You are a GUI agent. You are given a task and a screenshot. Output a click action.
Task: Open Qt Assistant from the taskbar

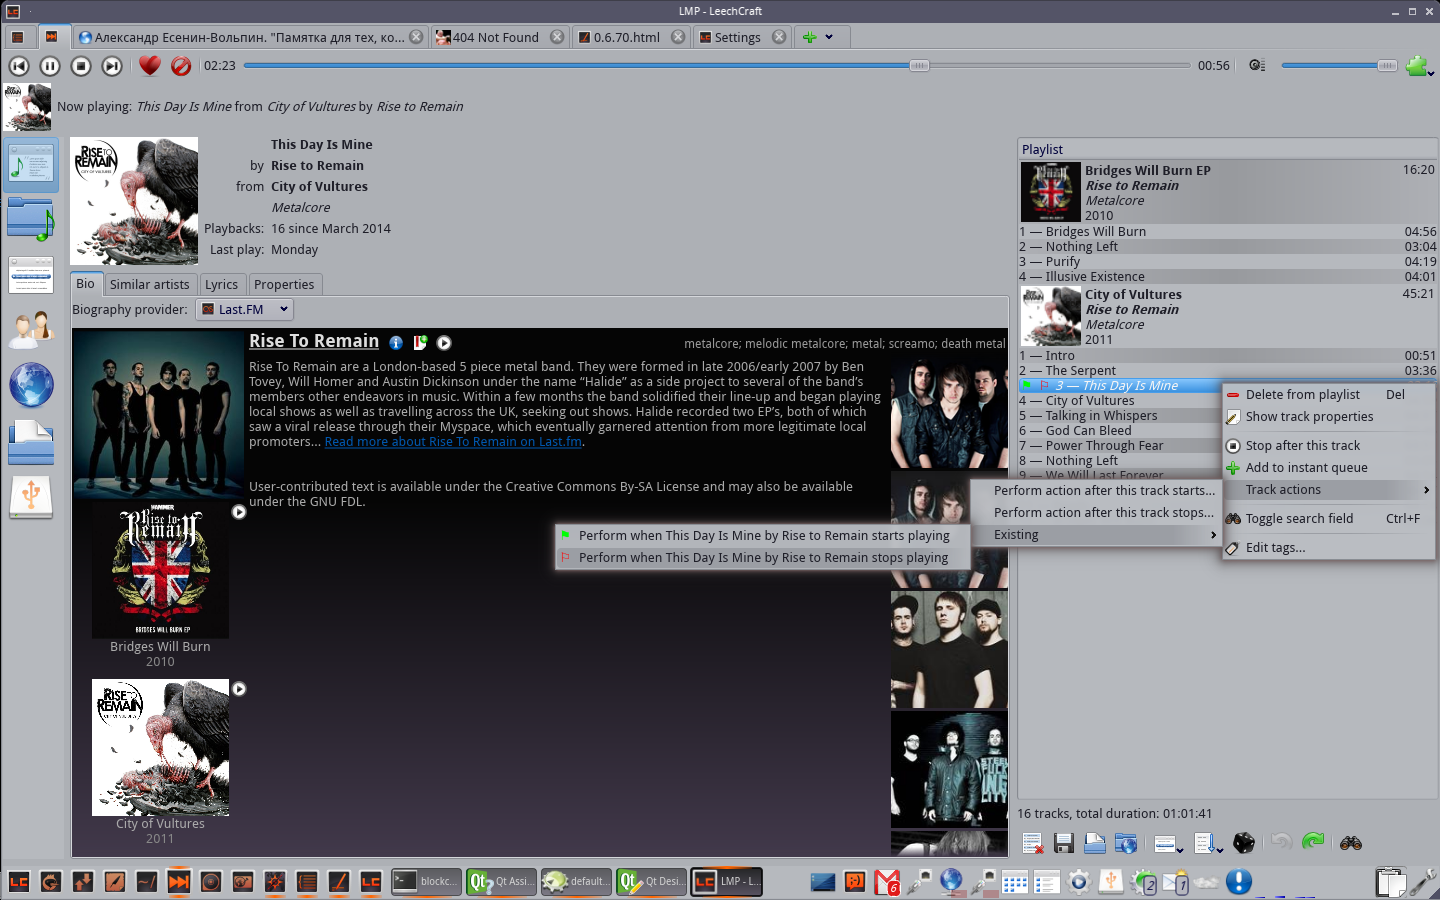coord(502,881)
